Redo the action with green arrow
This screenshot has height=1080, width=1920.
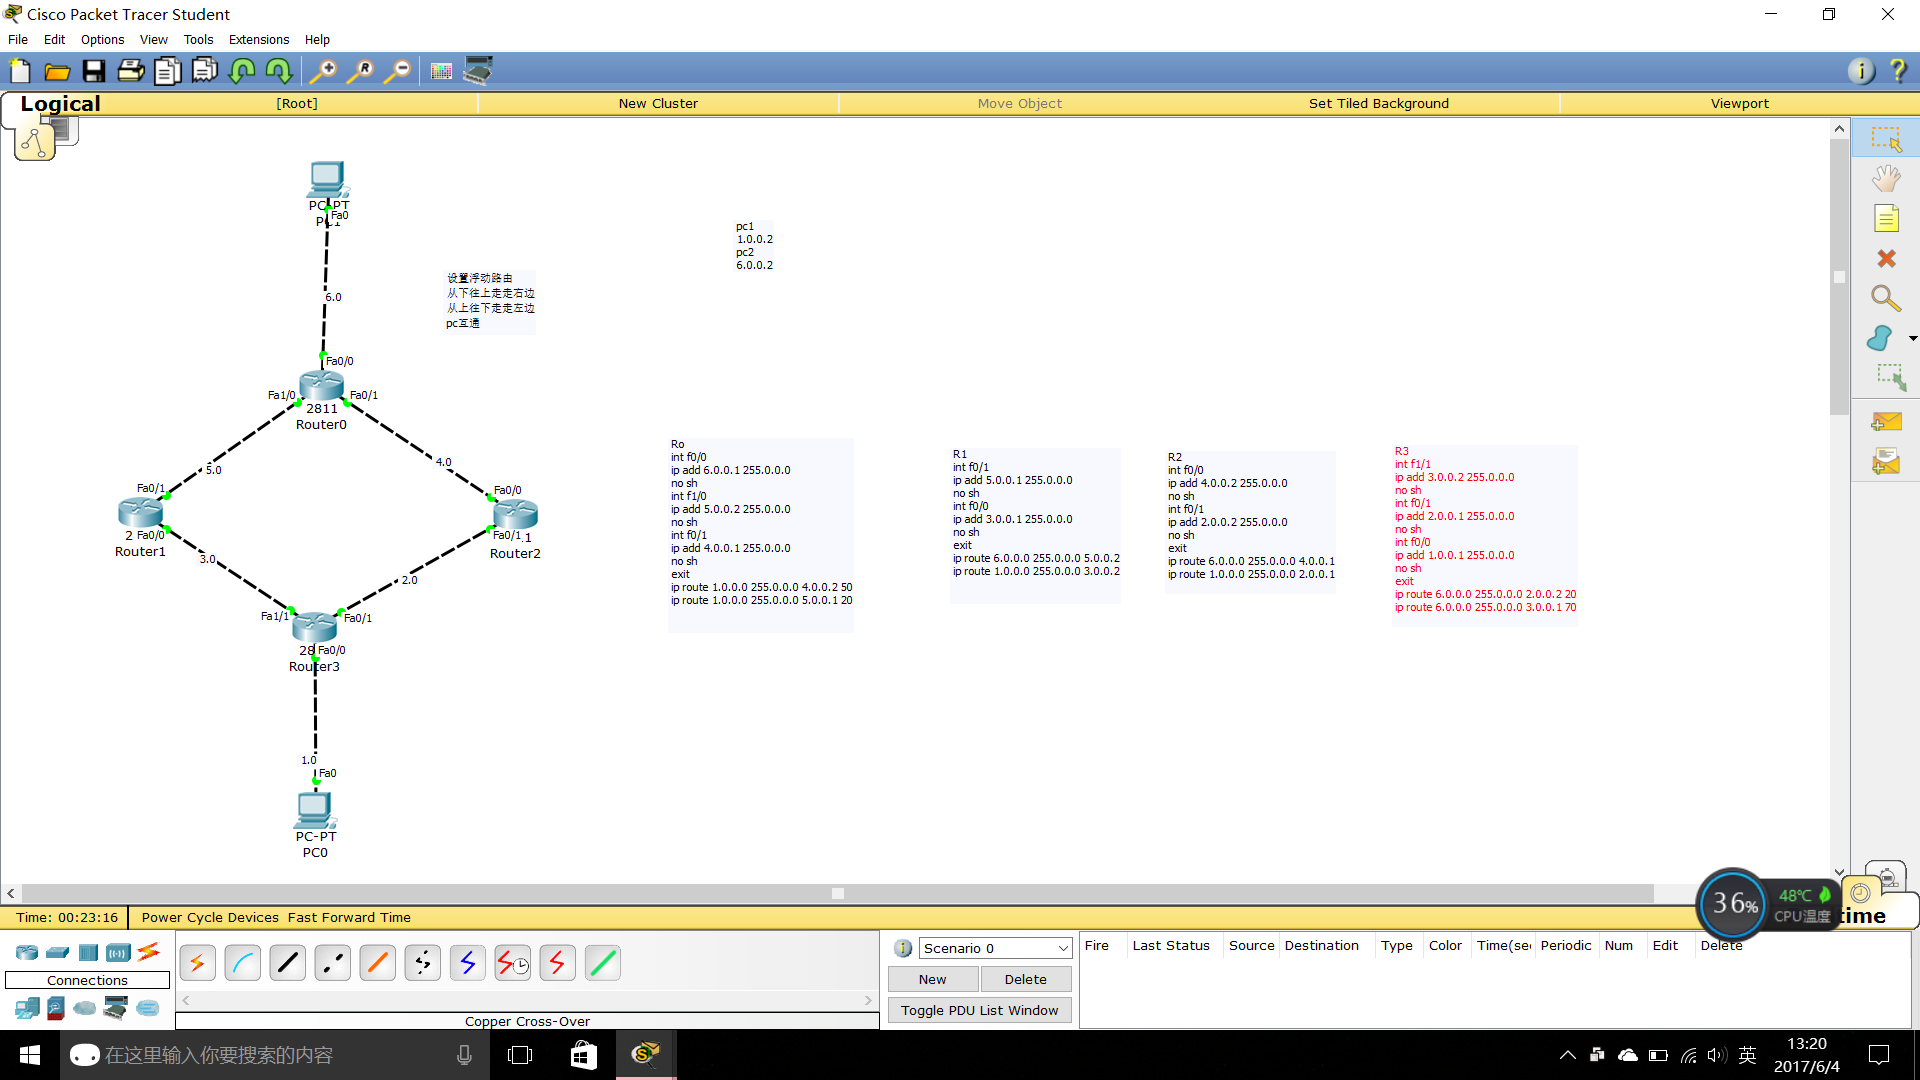[279, 71]
